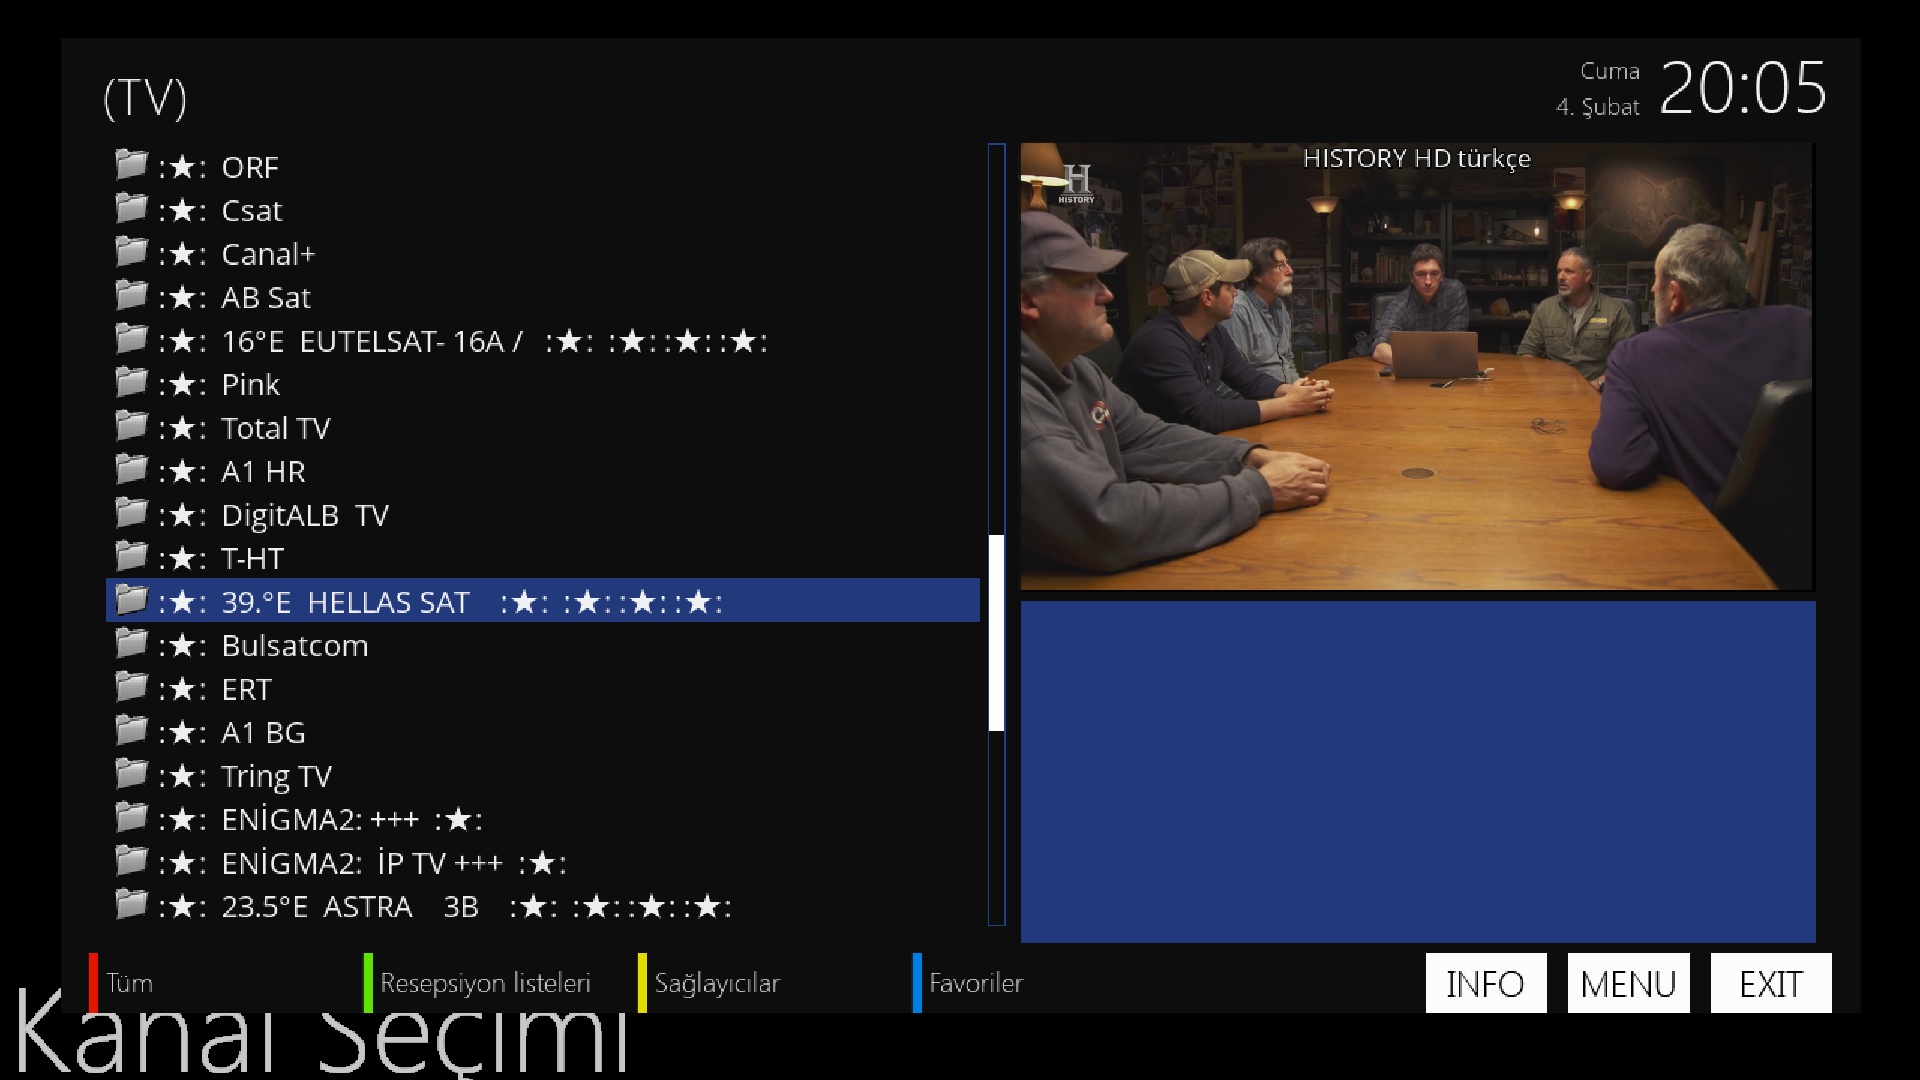The image size is (1920, 1080).
Task: Open the MENU button
Action: [1628, 983]
